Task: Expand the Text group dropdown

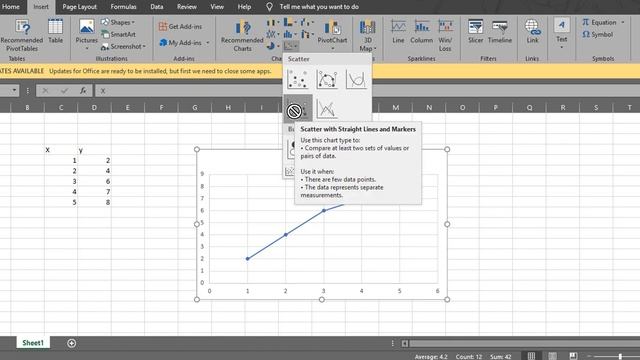Action: [562, 47]
